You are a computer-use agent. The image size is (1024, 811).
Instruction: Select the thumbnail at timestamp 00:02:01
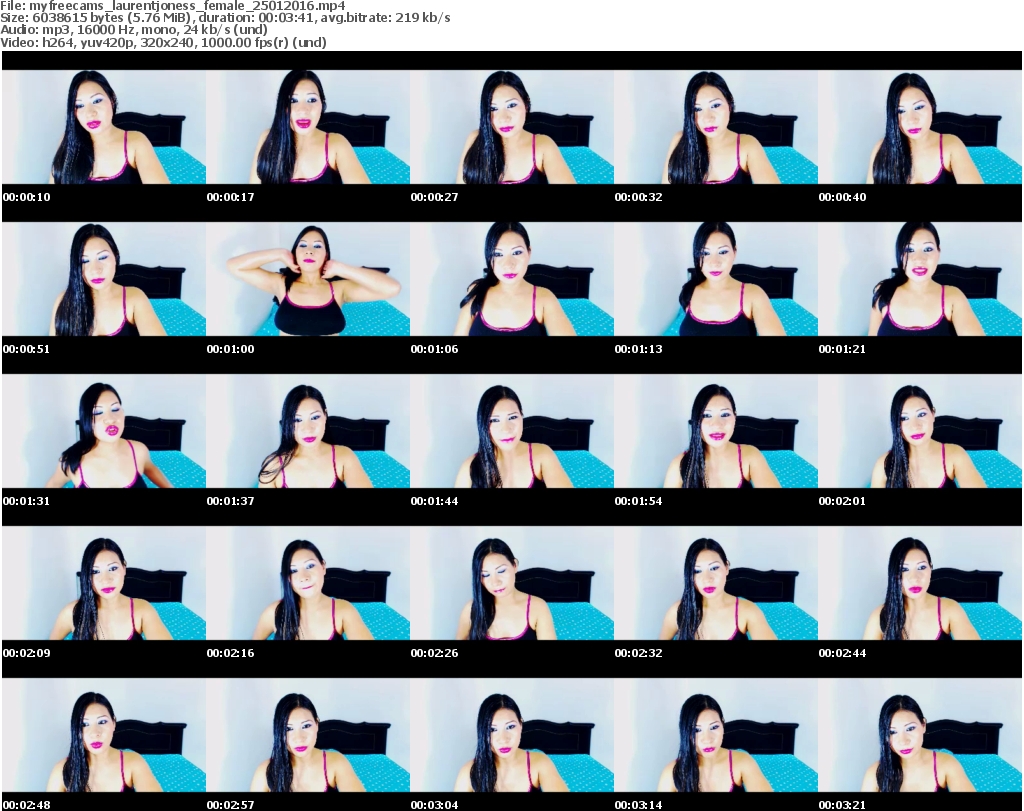coord(920,431)
